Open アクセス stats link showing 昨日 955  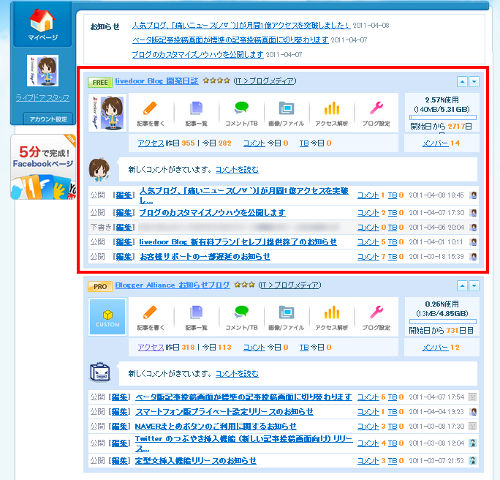pos(151,143)
